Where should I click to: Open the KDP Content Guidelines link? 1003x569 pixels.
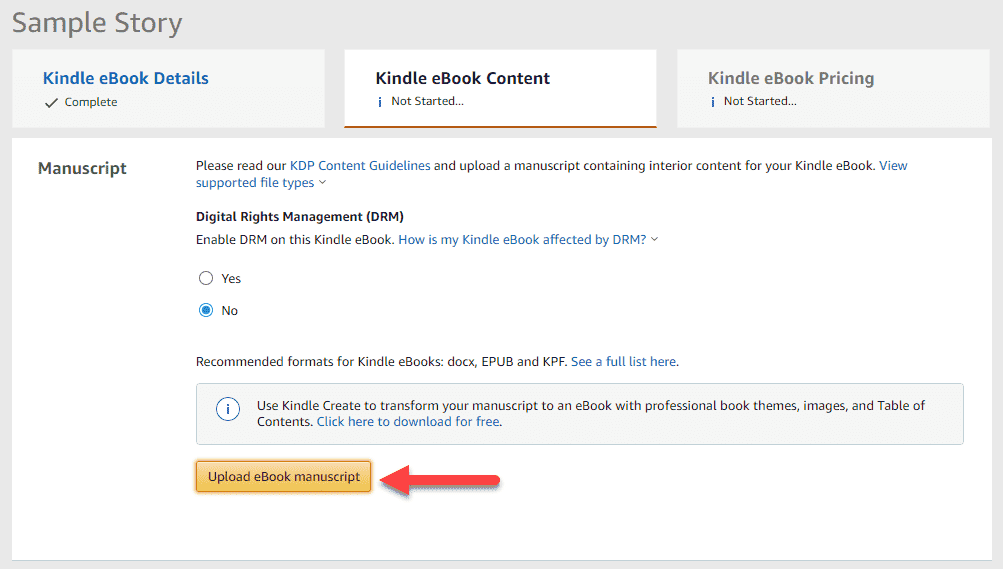tap(360, 166)
